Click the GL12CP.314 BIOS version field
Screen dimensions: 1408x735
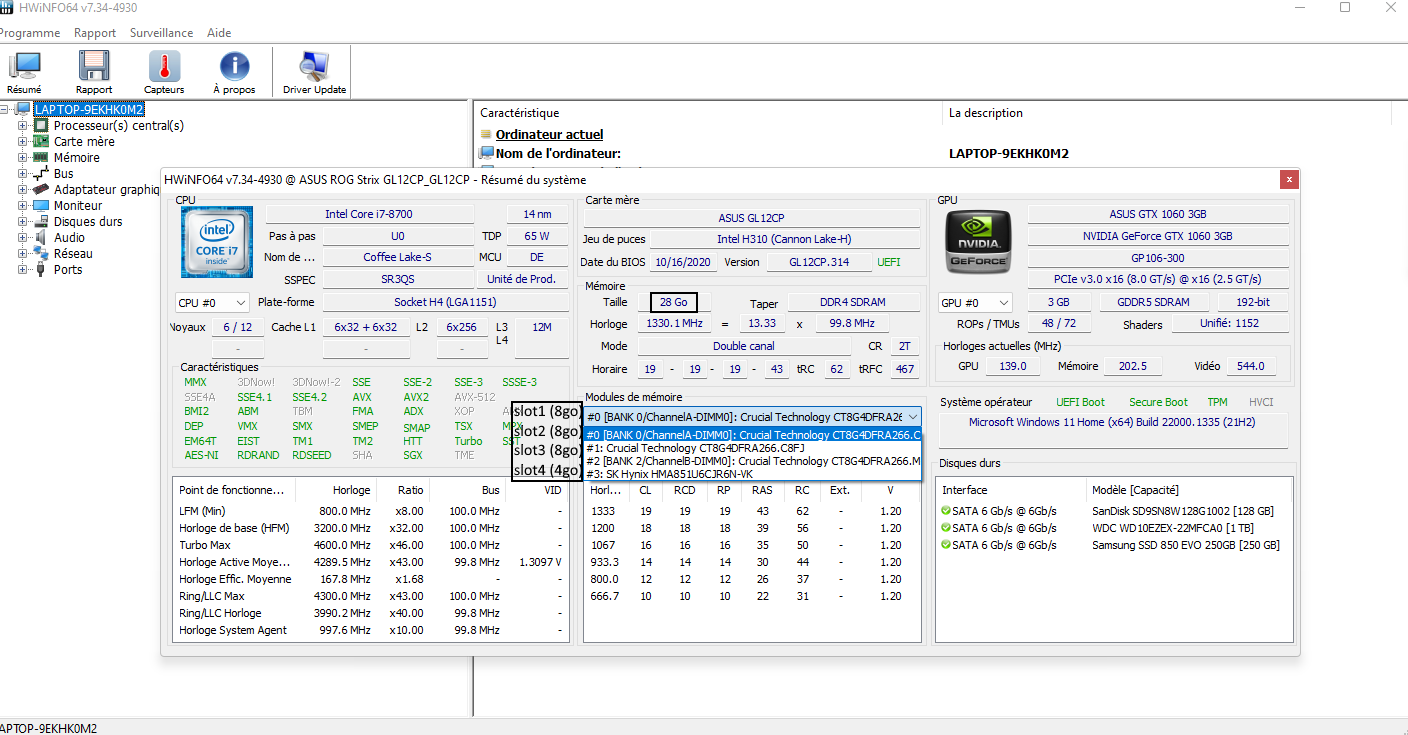click(818, 262)
